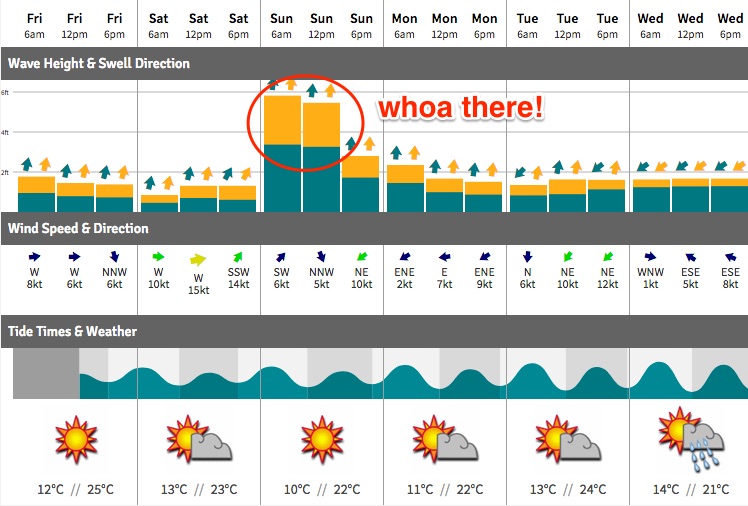Click the Sat 12pm column heading
This screenshot has height=506, width=748.
pyautogui.click(x=198, y=26)
